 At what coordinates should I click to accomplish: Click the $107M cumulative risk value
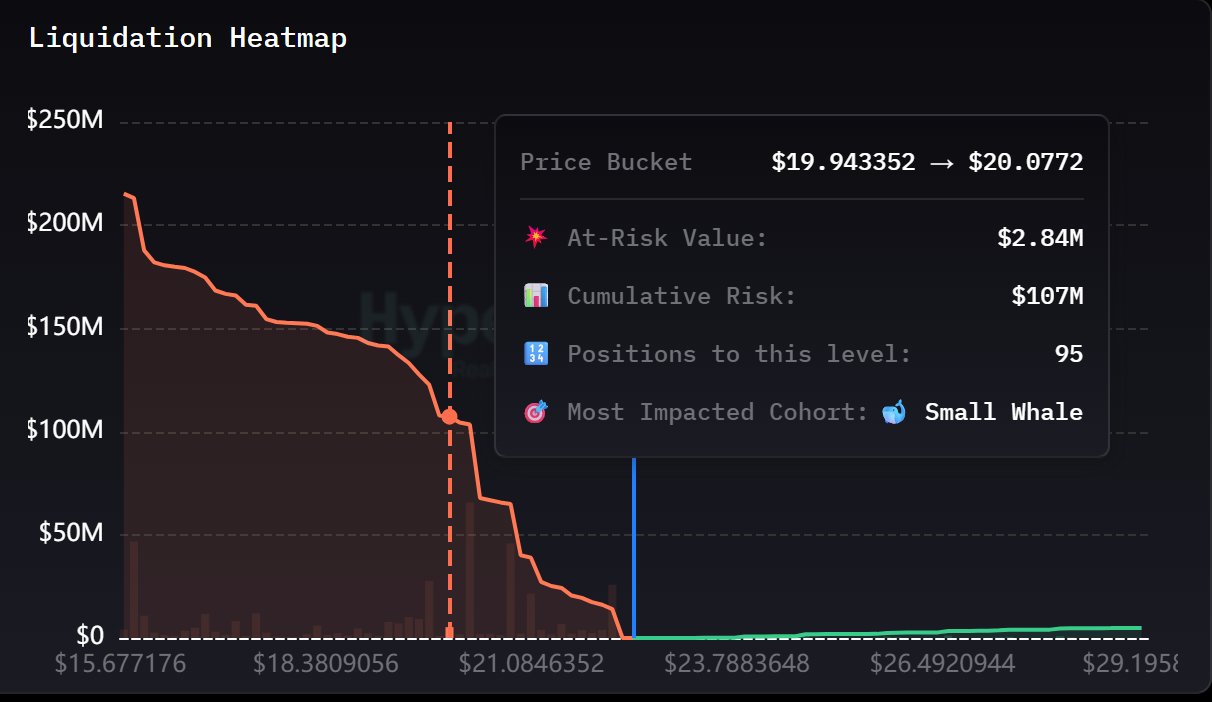click(1047, 296)
